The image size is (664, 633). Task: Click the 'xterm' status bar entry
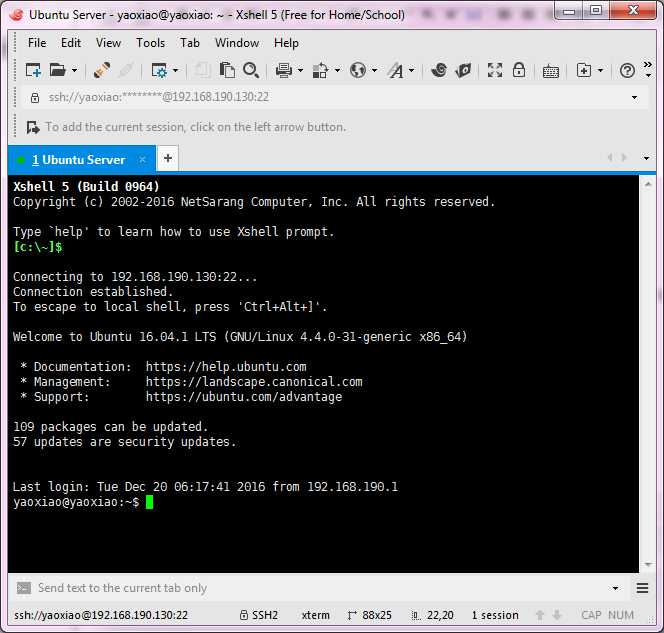315,615
